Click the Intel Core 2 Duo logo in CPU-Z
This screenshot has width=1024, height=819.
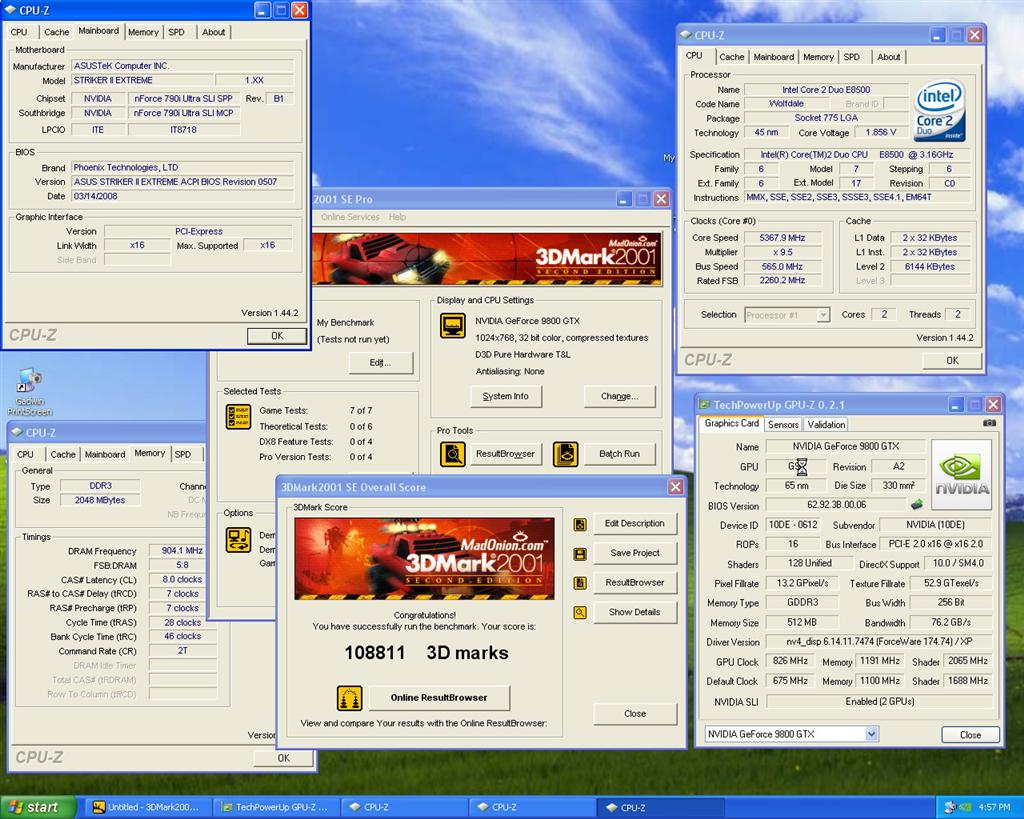coord(940,110)
